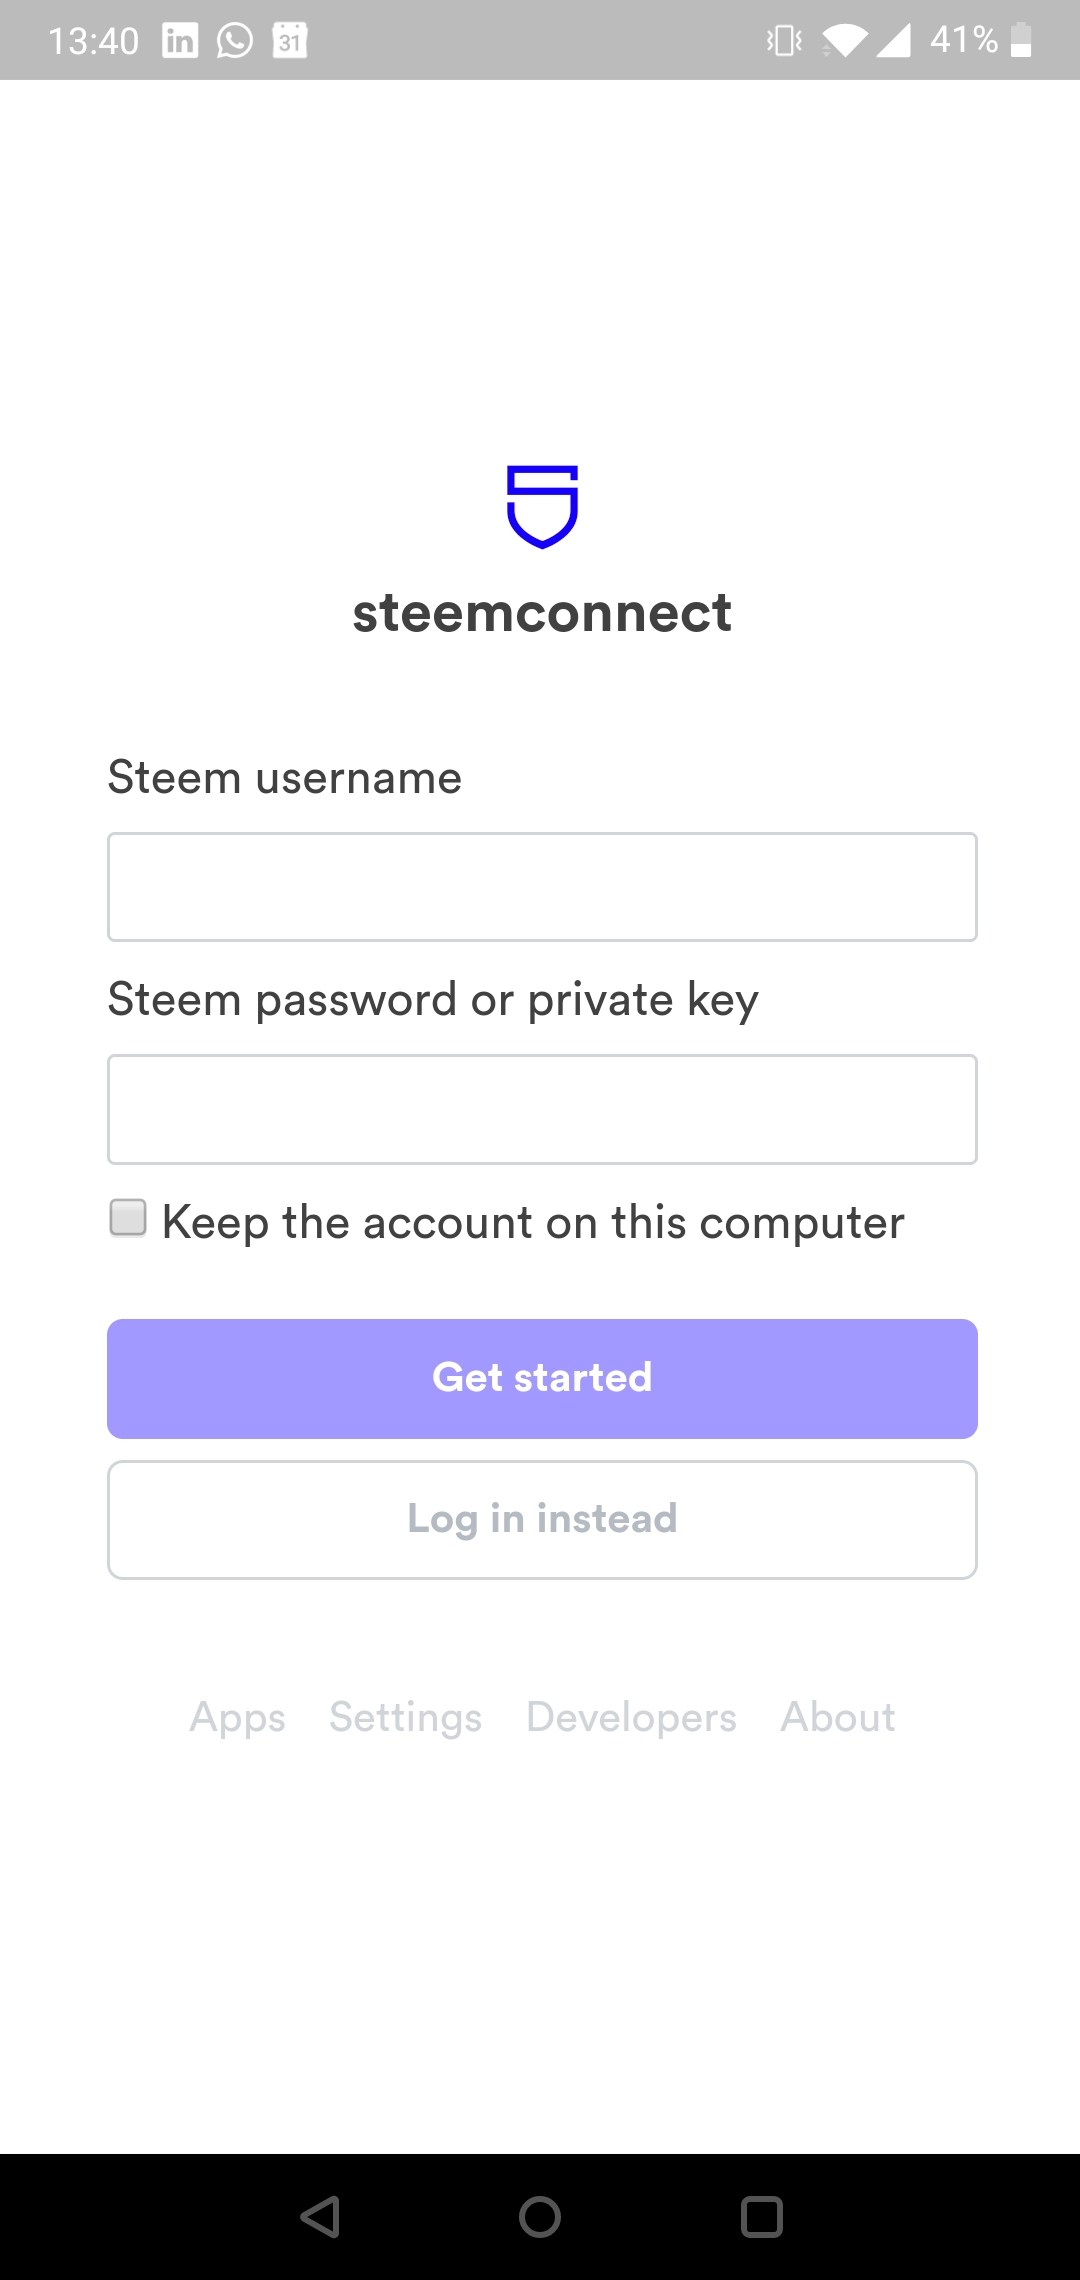The height and width of the screenshot is (2280, 1080).
Task: Tap the steemconnect shield logo
Action: pyautogui.click(x=542, y=506)
